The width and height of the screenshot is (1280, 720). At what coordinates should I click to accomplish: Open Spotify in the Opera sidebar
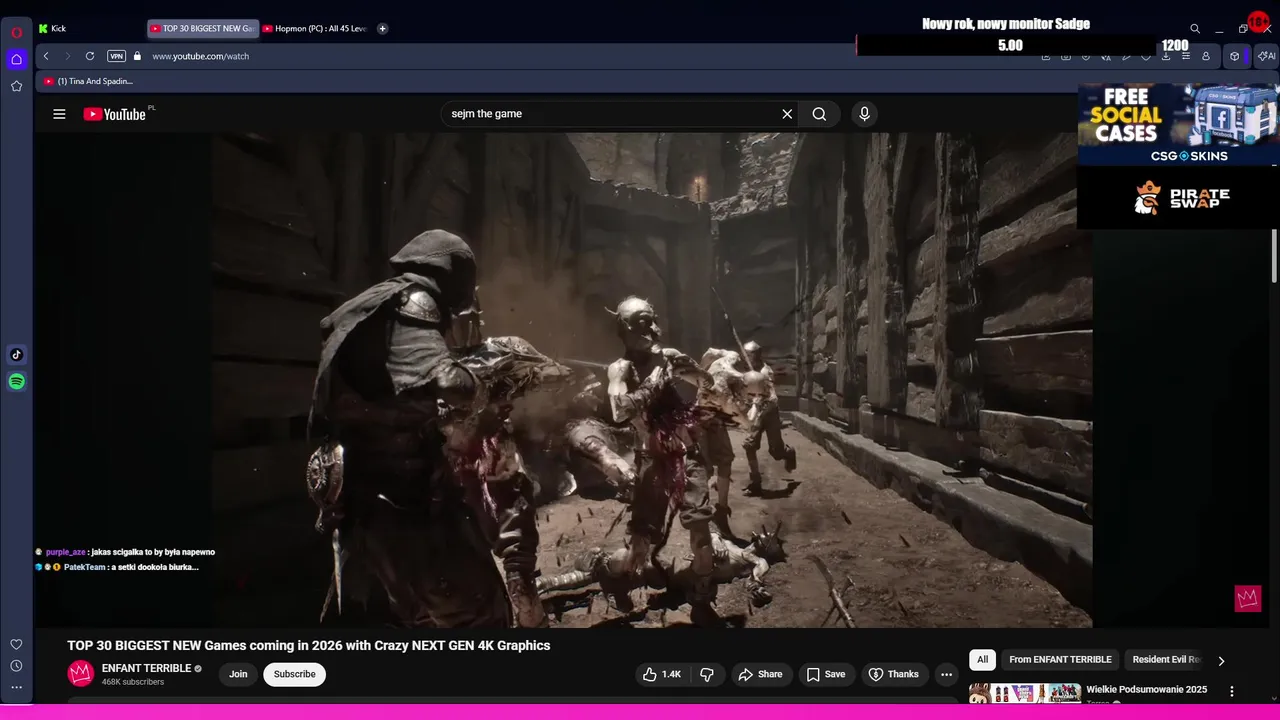(x=16, y=381)
